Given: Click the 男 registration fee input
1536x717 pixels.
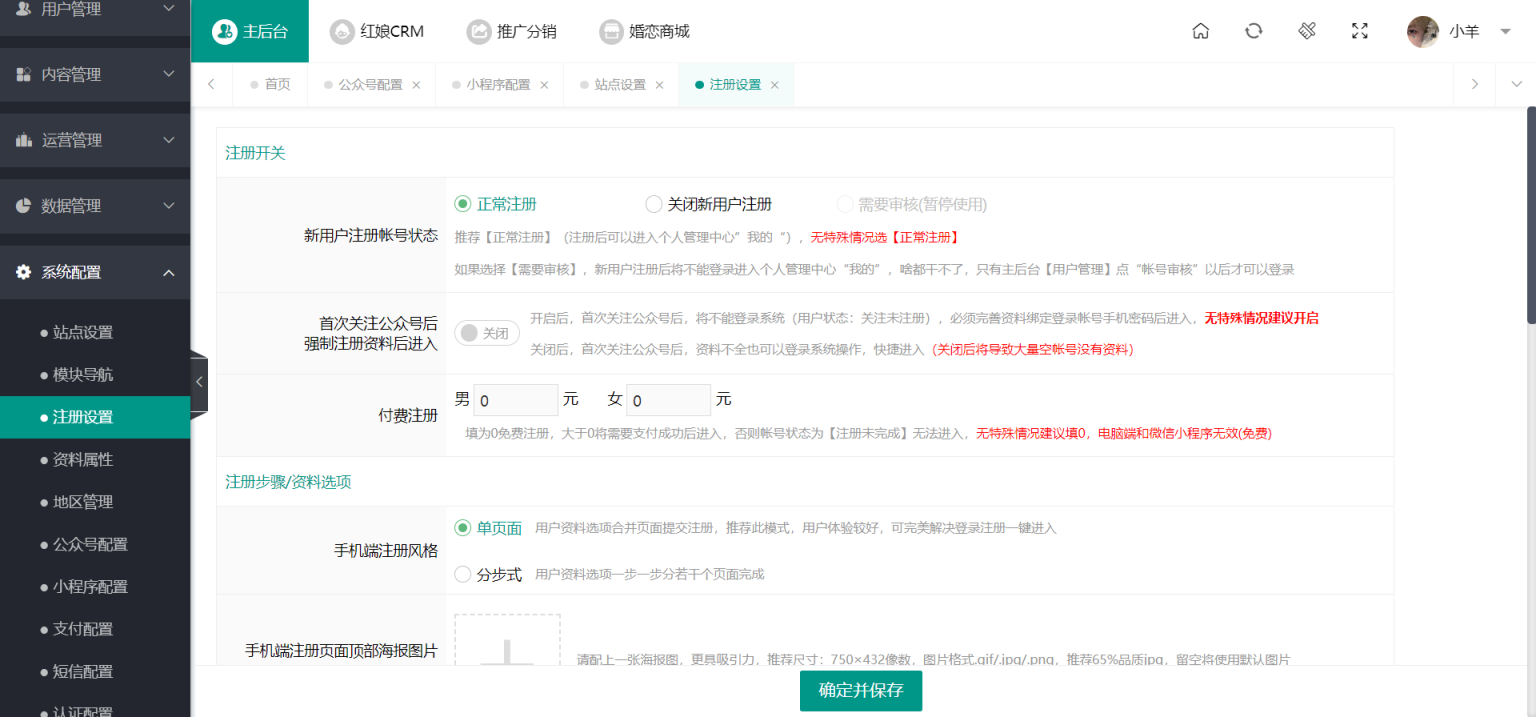Looking at the screenshot, I should 515,400.
